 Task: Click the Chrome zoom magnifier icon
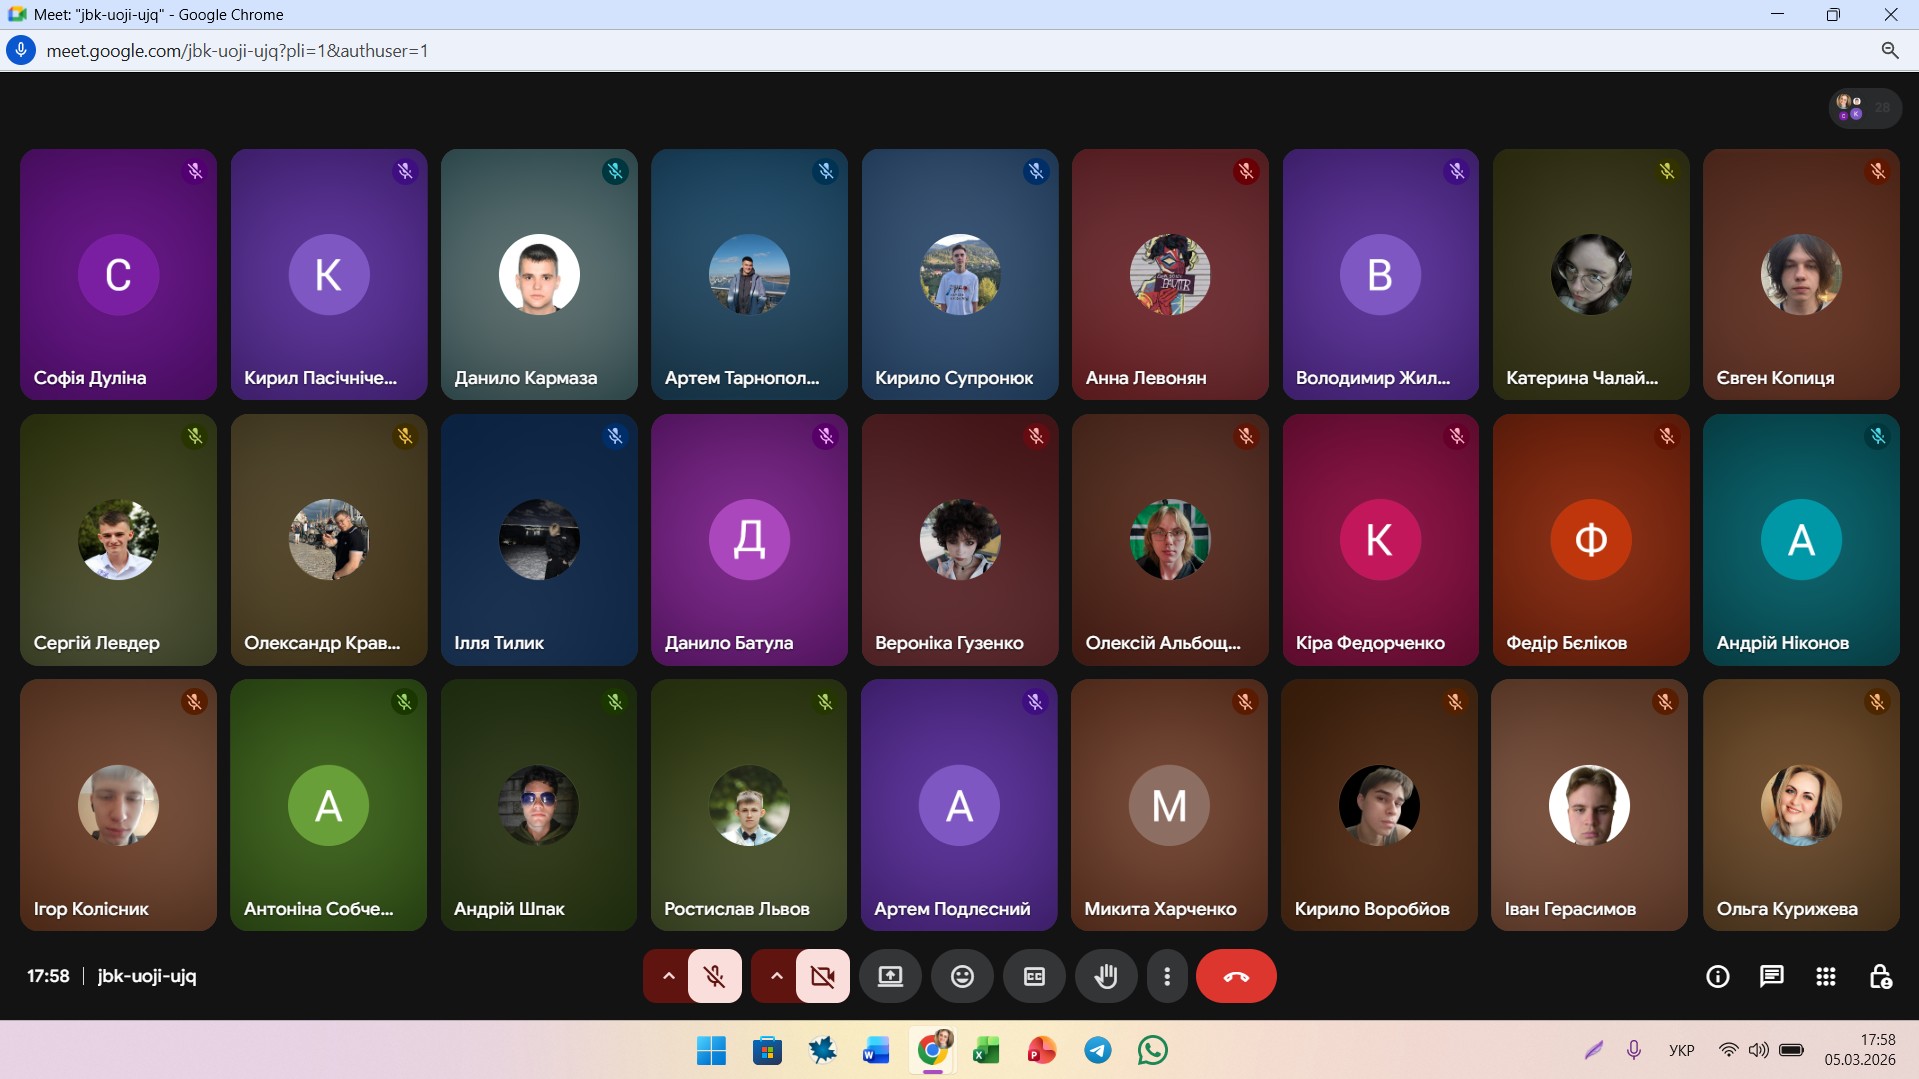(1889, 51)
